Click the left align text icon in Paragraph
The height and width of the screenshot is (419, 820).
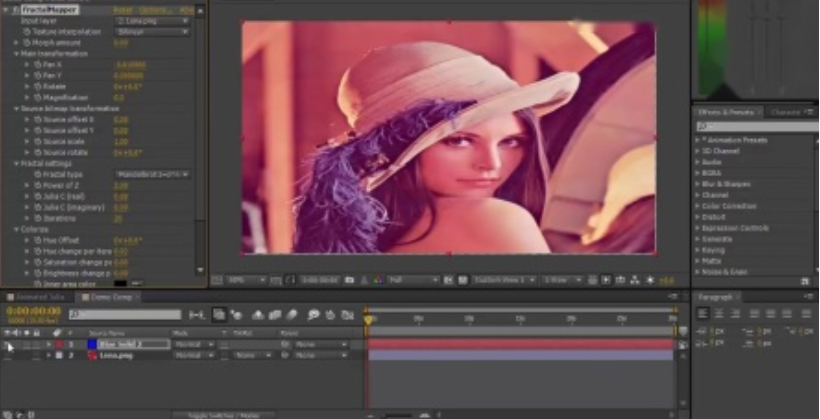click(703, 313)
